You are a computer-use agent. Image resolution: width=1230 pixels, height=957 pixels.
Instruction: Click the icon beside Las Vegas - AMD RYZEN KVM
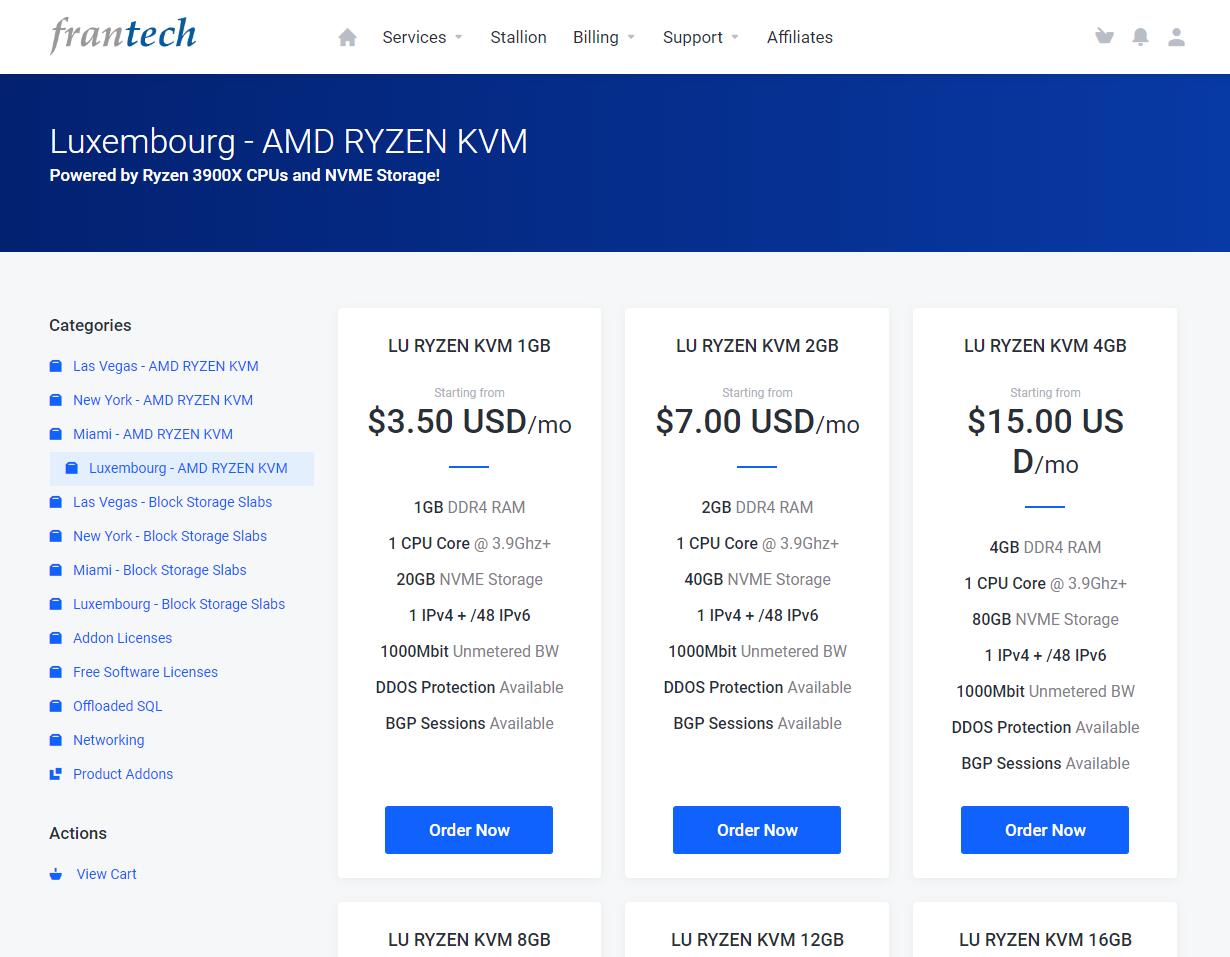click(56, 366)
